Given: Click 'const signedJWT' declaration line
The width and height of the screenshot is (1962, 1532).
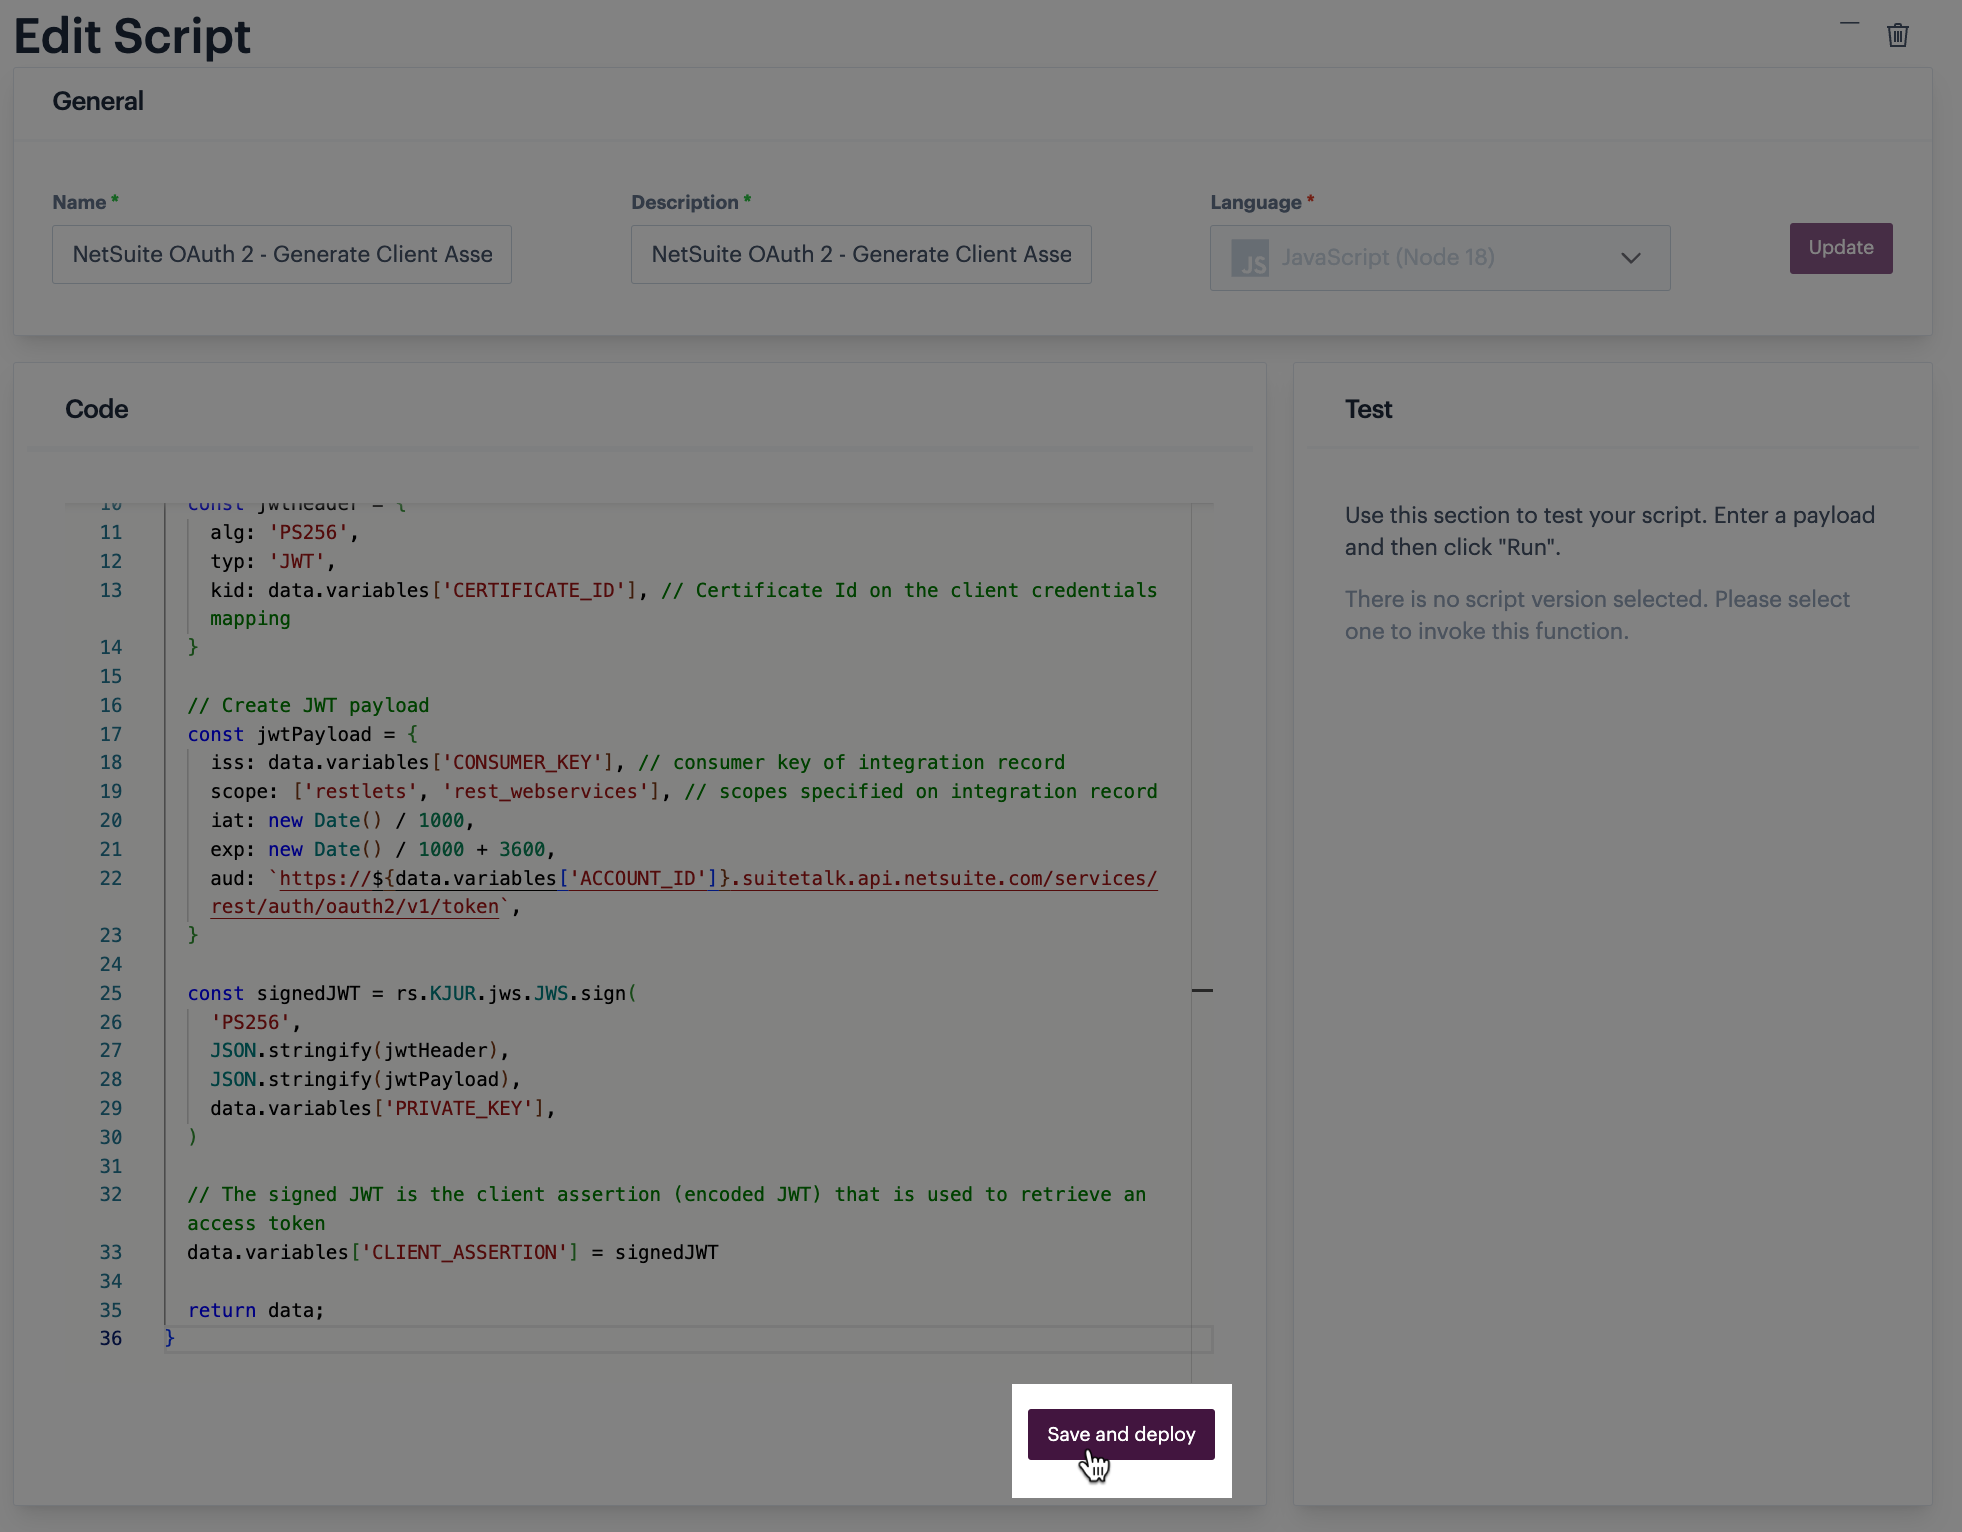Looking at the screenshot, I should (x=411, y=993).
